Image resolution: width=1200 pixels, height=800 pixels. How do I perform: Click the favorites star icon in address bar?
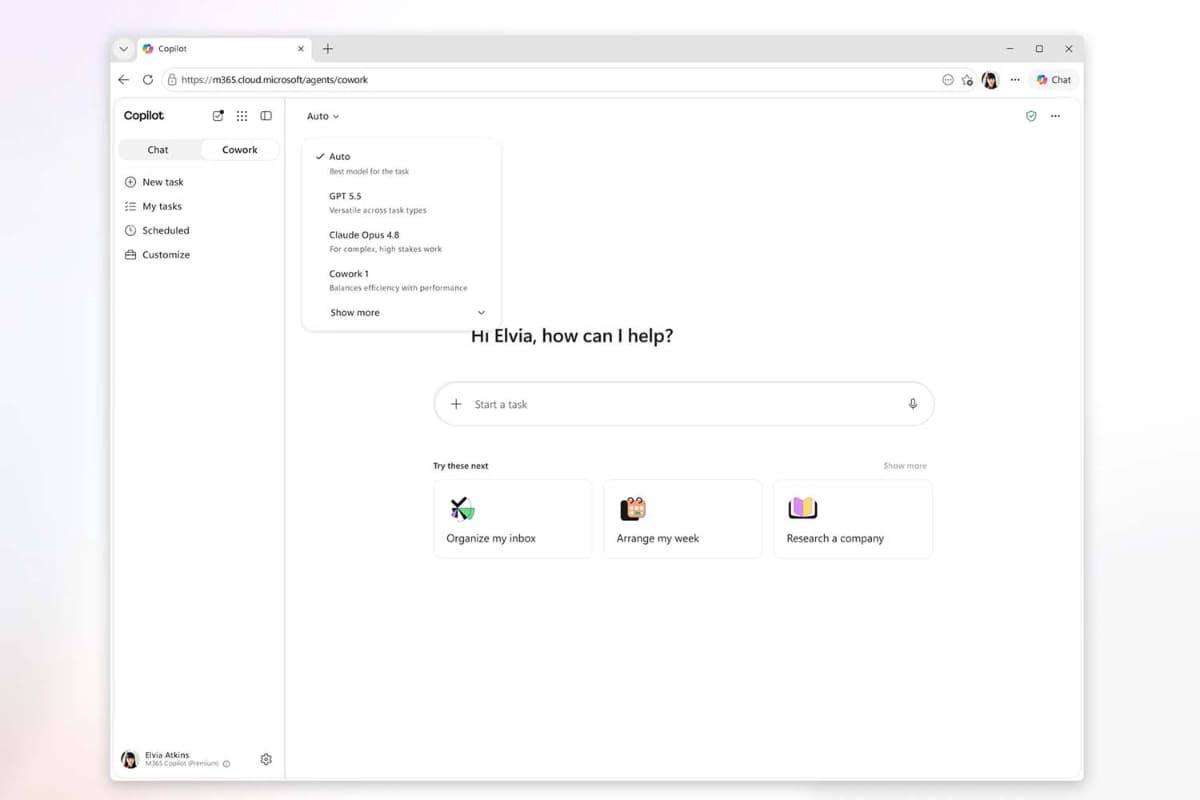tap(966, 80)
